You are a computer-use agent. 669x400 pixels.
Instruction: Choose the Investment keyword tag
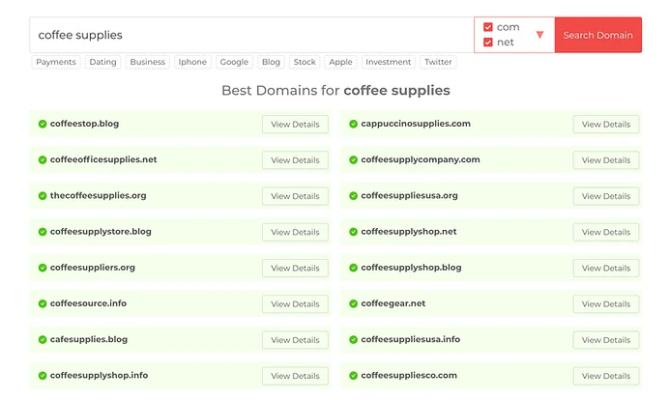point(388,62)
